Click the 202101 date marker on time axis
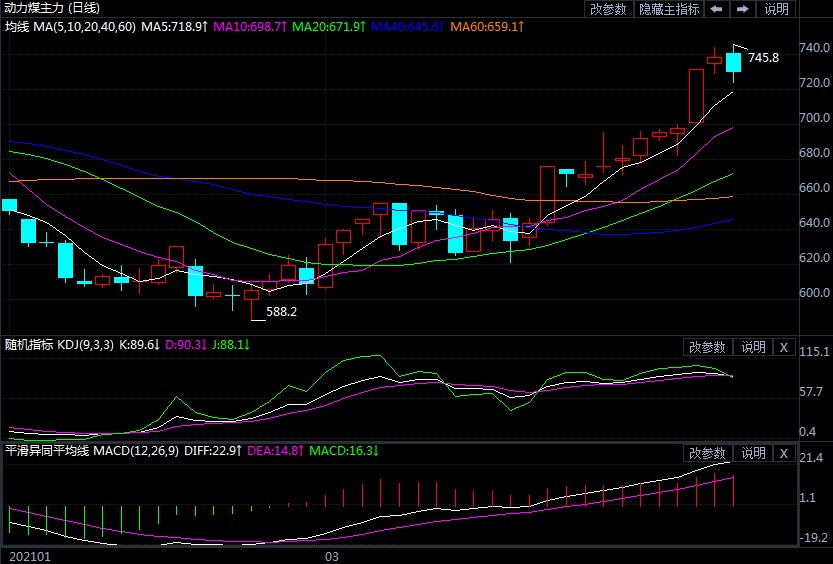 (x=27, y=555)
